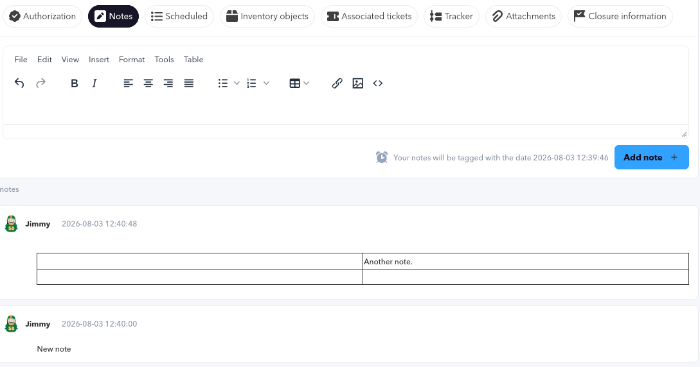Click Jimmy's avatar on the 12:40:00 note
This screenshot has width=700, height=367.
(11, 324)
